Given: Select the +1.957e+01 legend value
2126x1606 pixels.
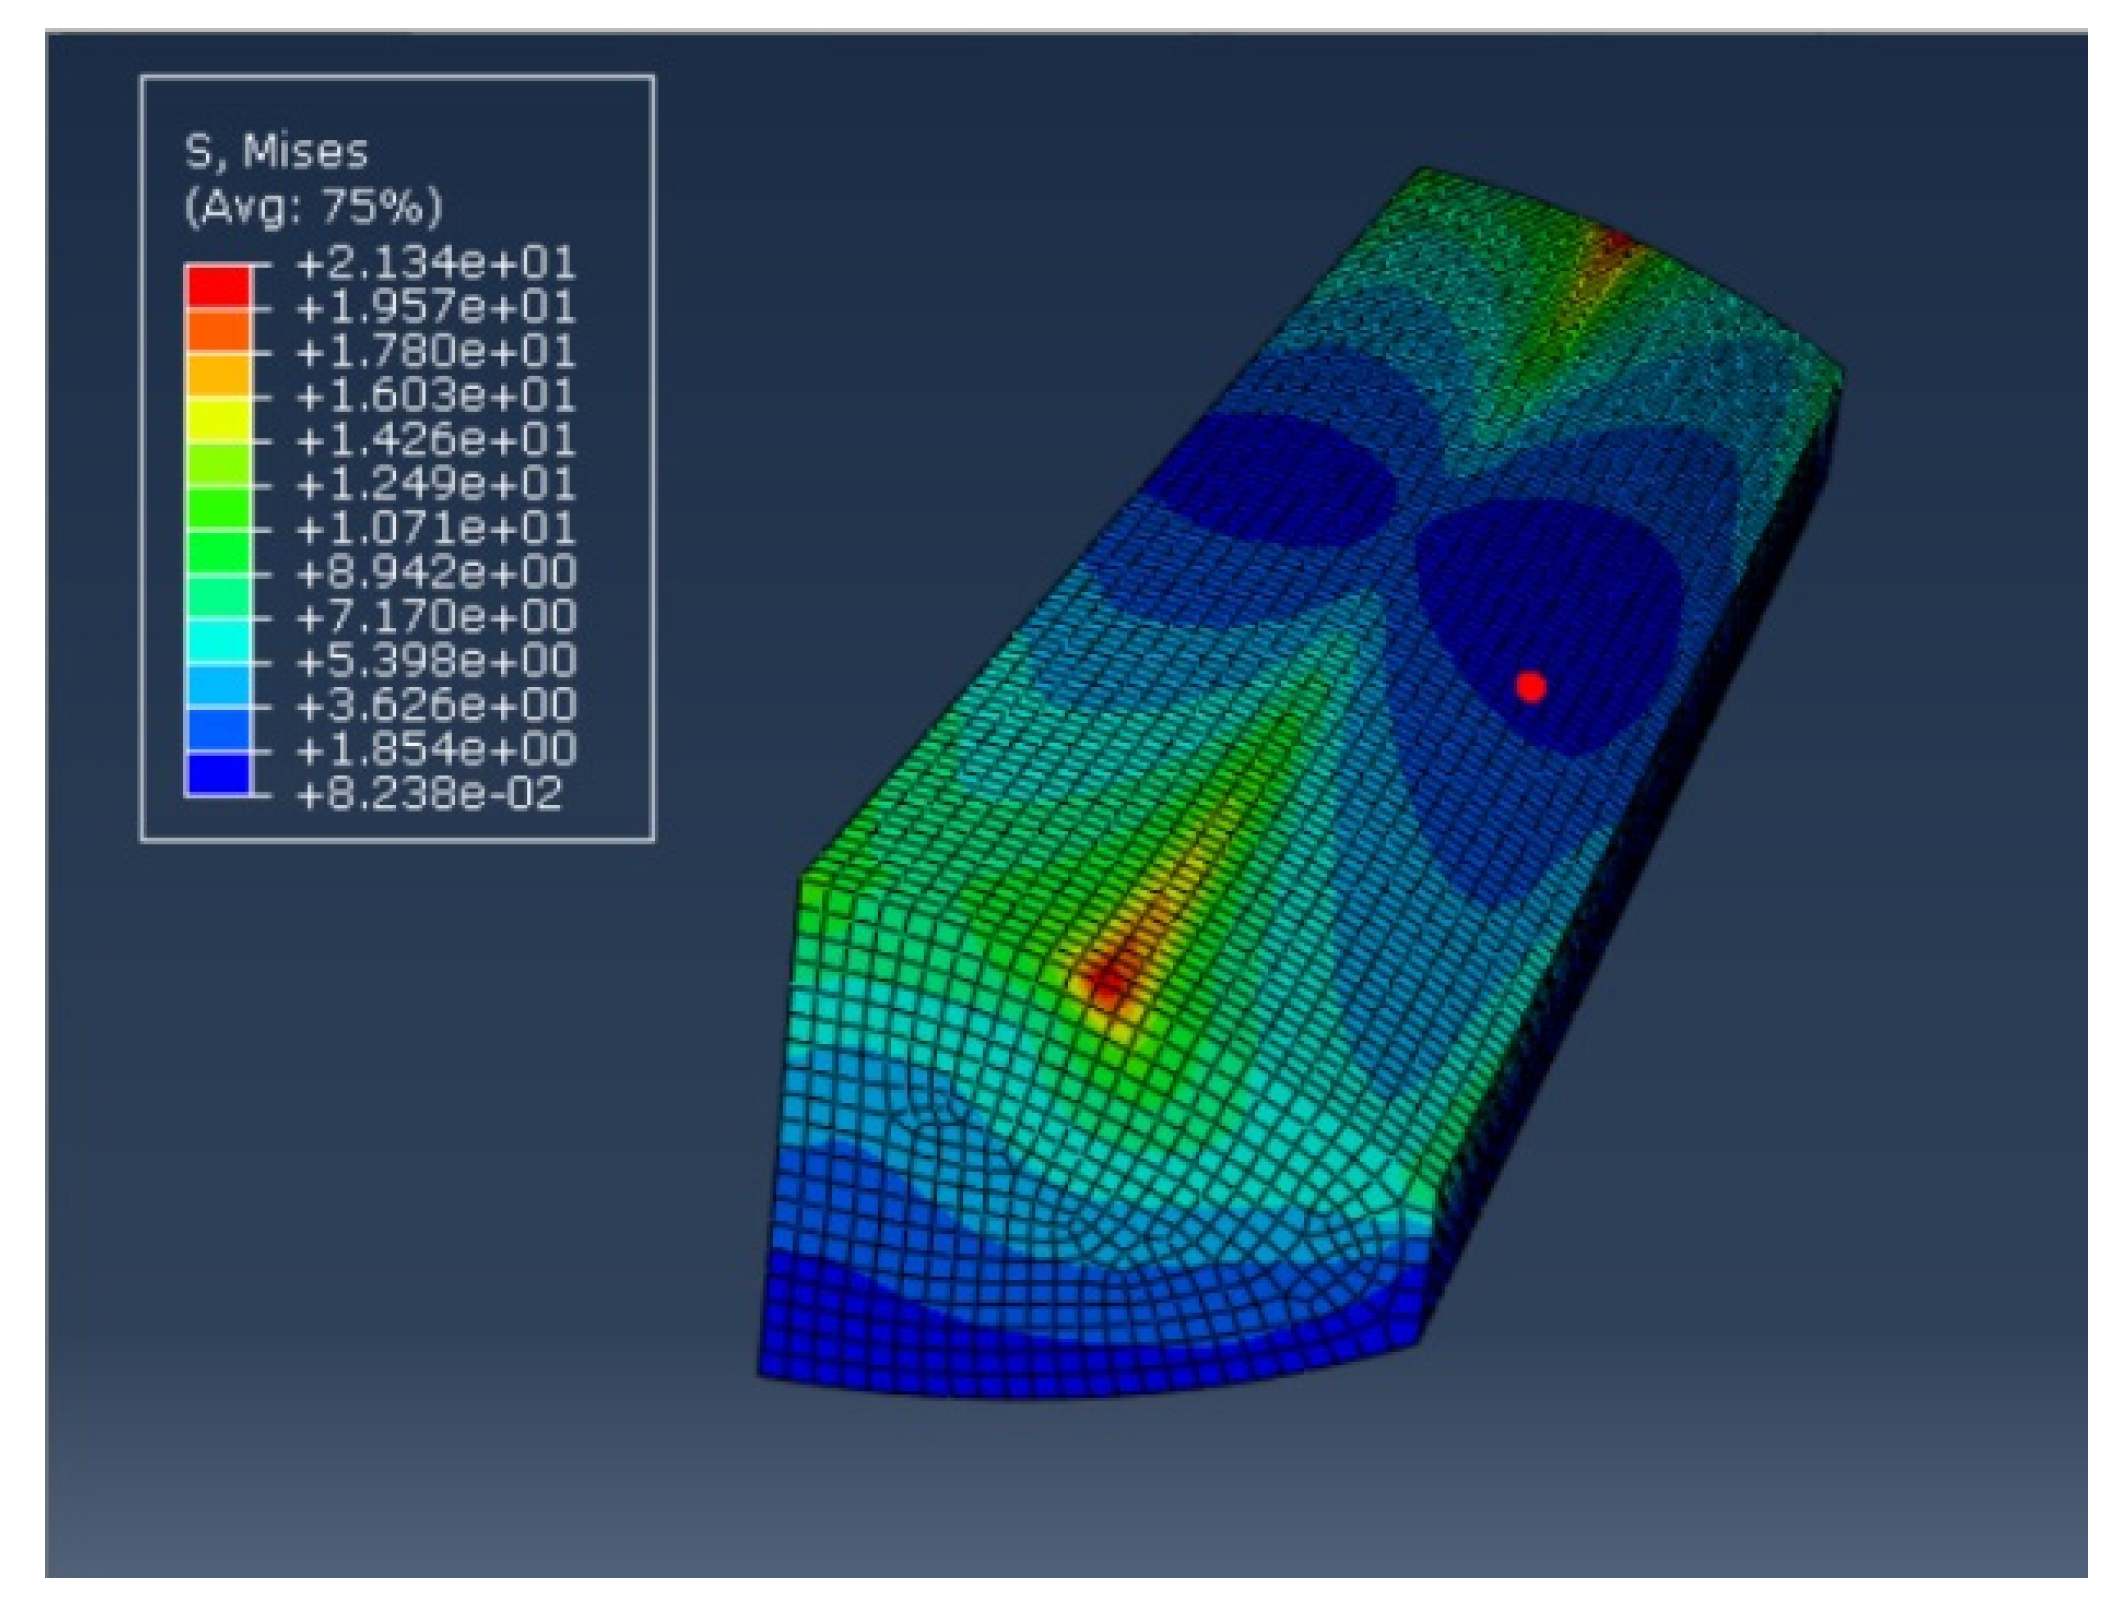Looking at the screenshot, I should [436, 308].
